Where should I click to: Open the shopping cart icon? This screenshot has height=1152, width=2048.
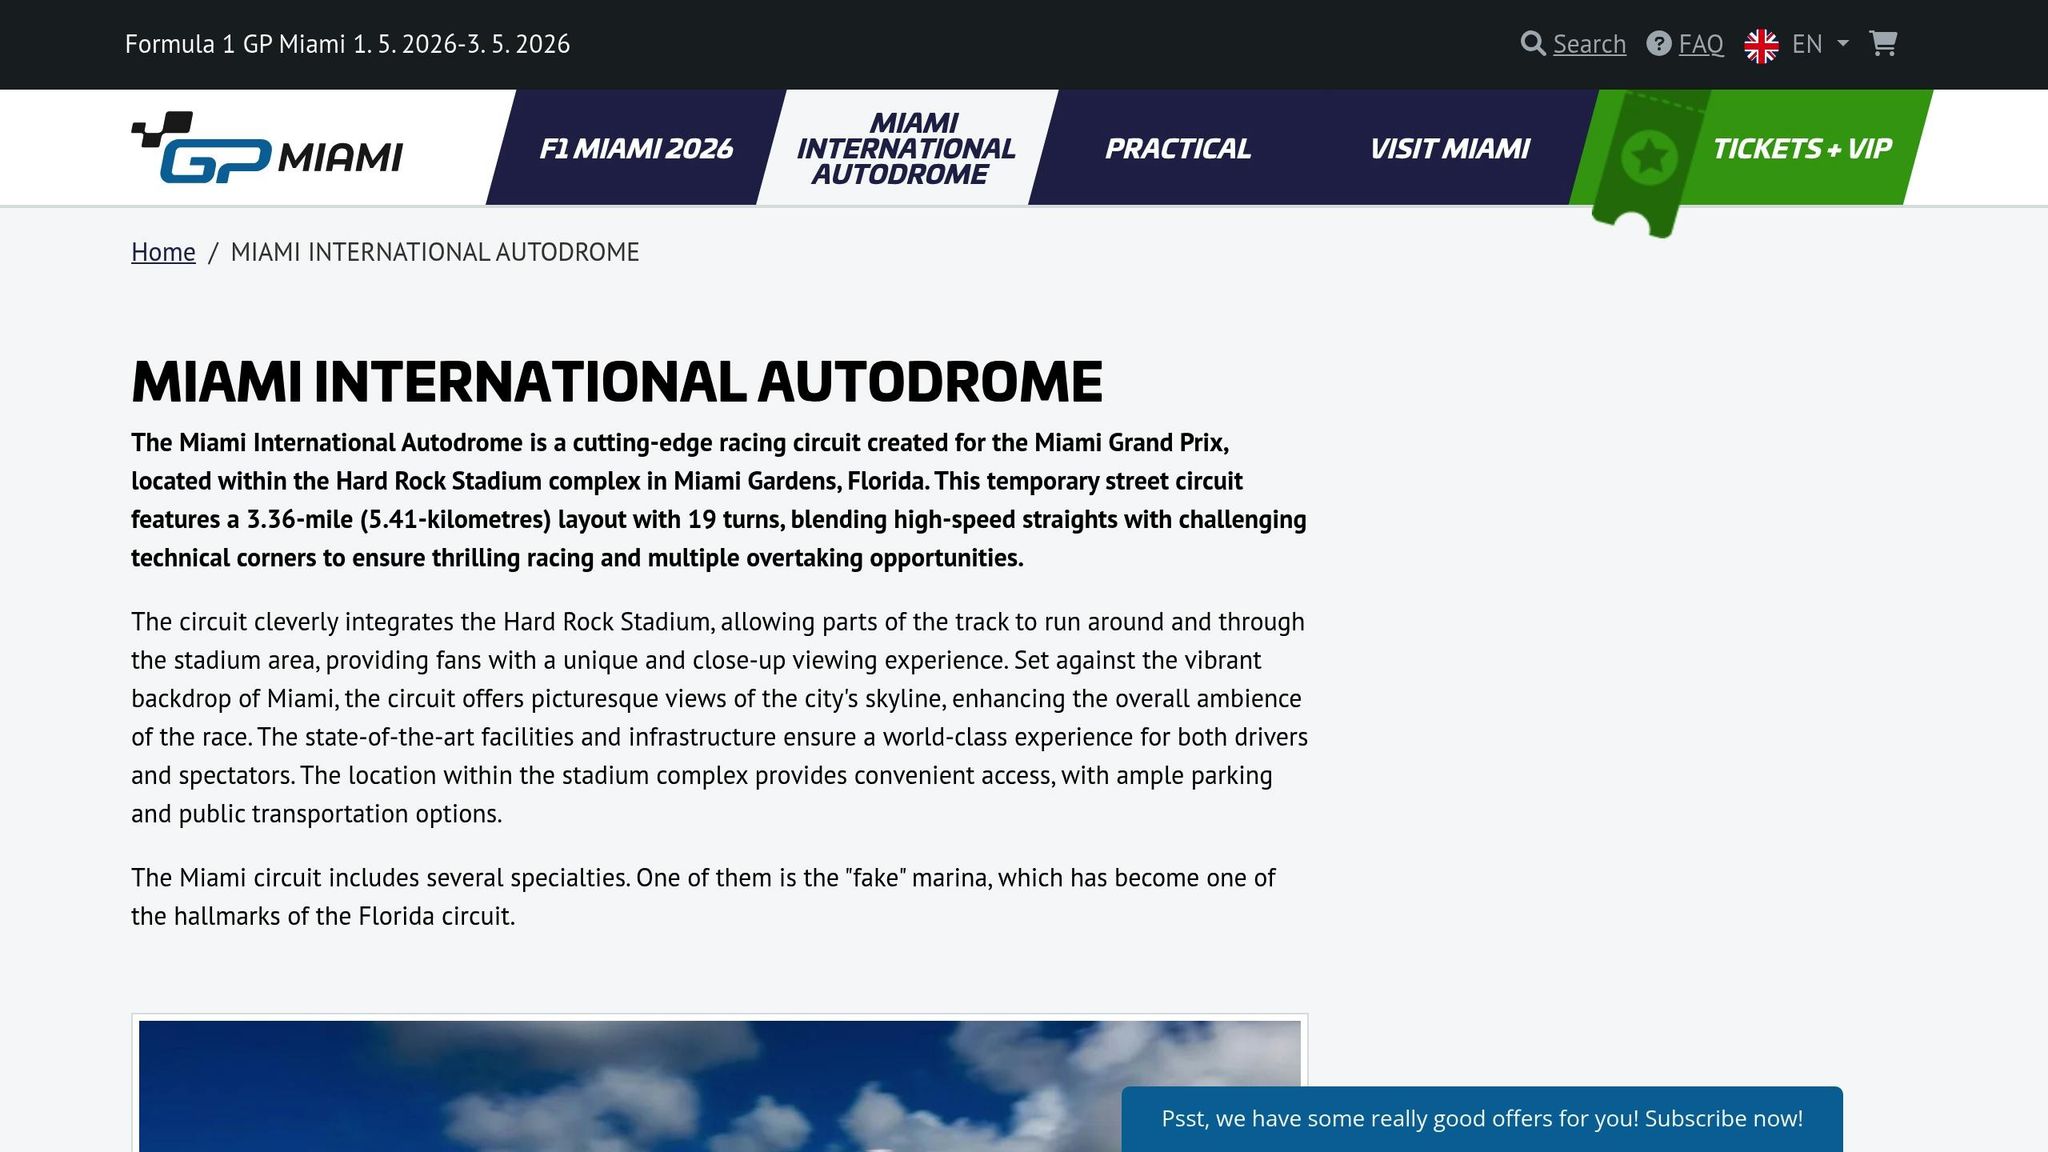coord(1883,43)
